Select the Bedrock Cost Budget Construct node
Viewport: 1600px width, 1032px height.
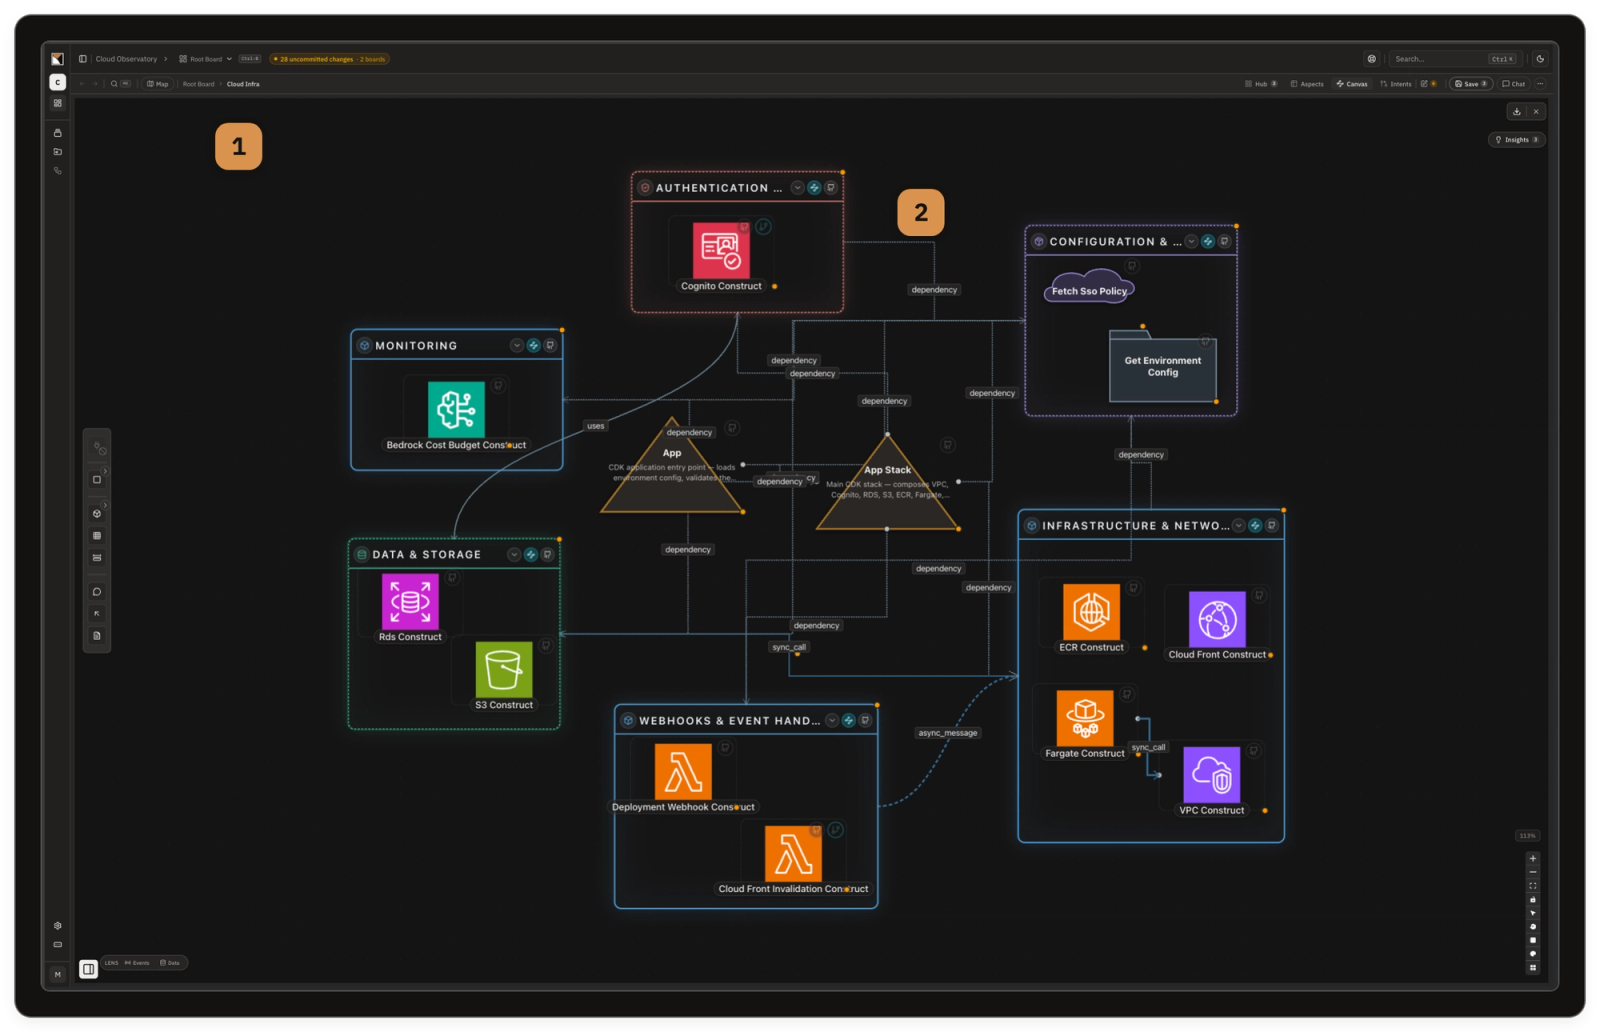[456, 415]
